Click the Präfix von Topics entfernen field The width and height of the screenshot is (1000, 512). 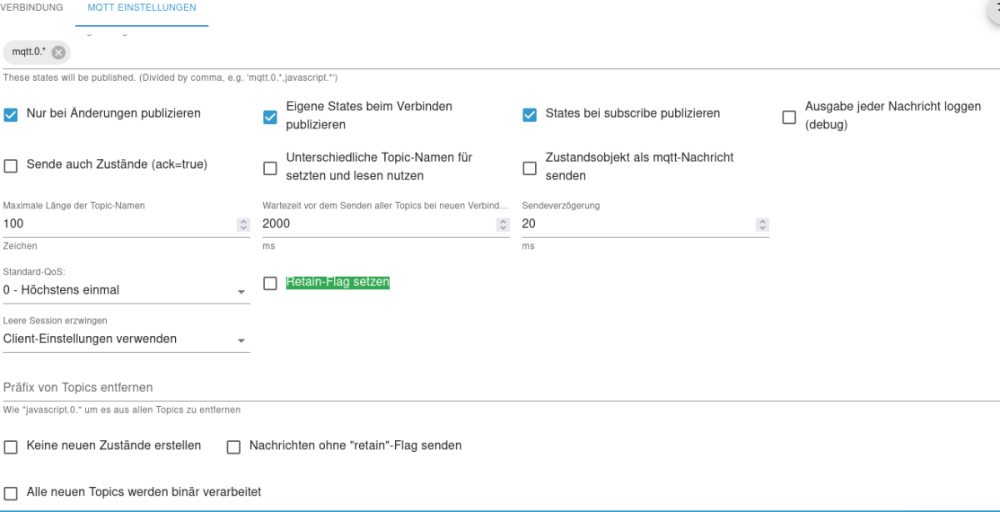(x=500, y=388)
